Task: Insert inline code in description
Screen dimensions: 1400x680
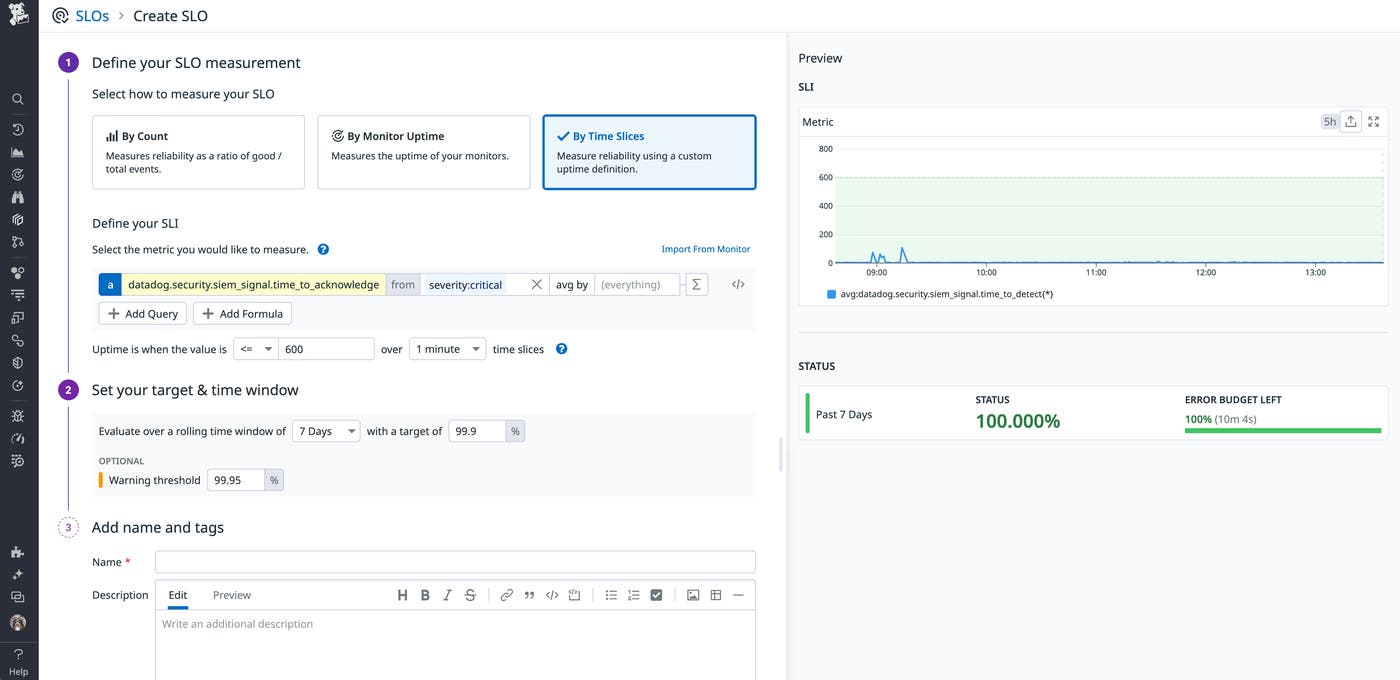Action: [x=552, y=595]
